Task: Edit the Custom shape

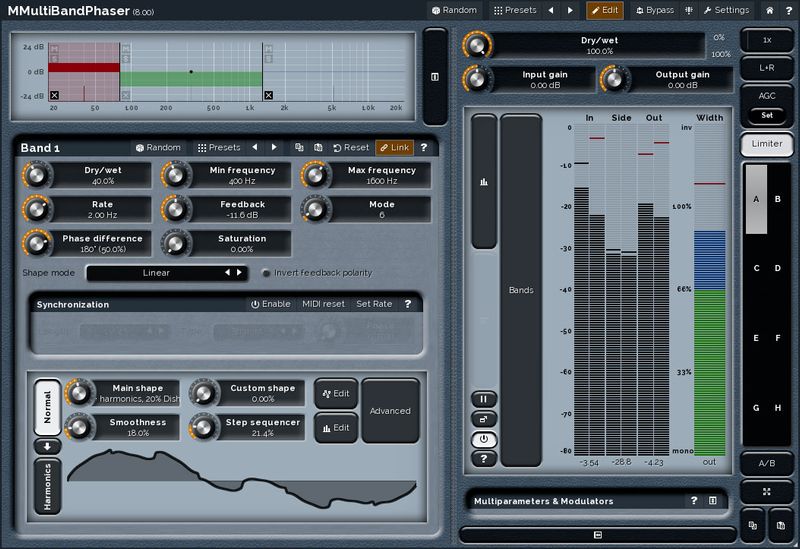Action: click(336, 394)
